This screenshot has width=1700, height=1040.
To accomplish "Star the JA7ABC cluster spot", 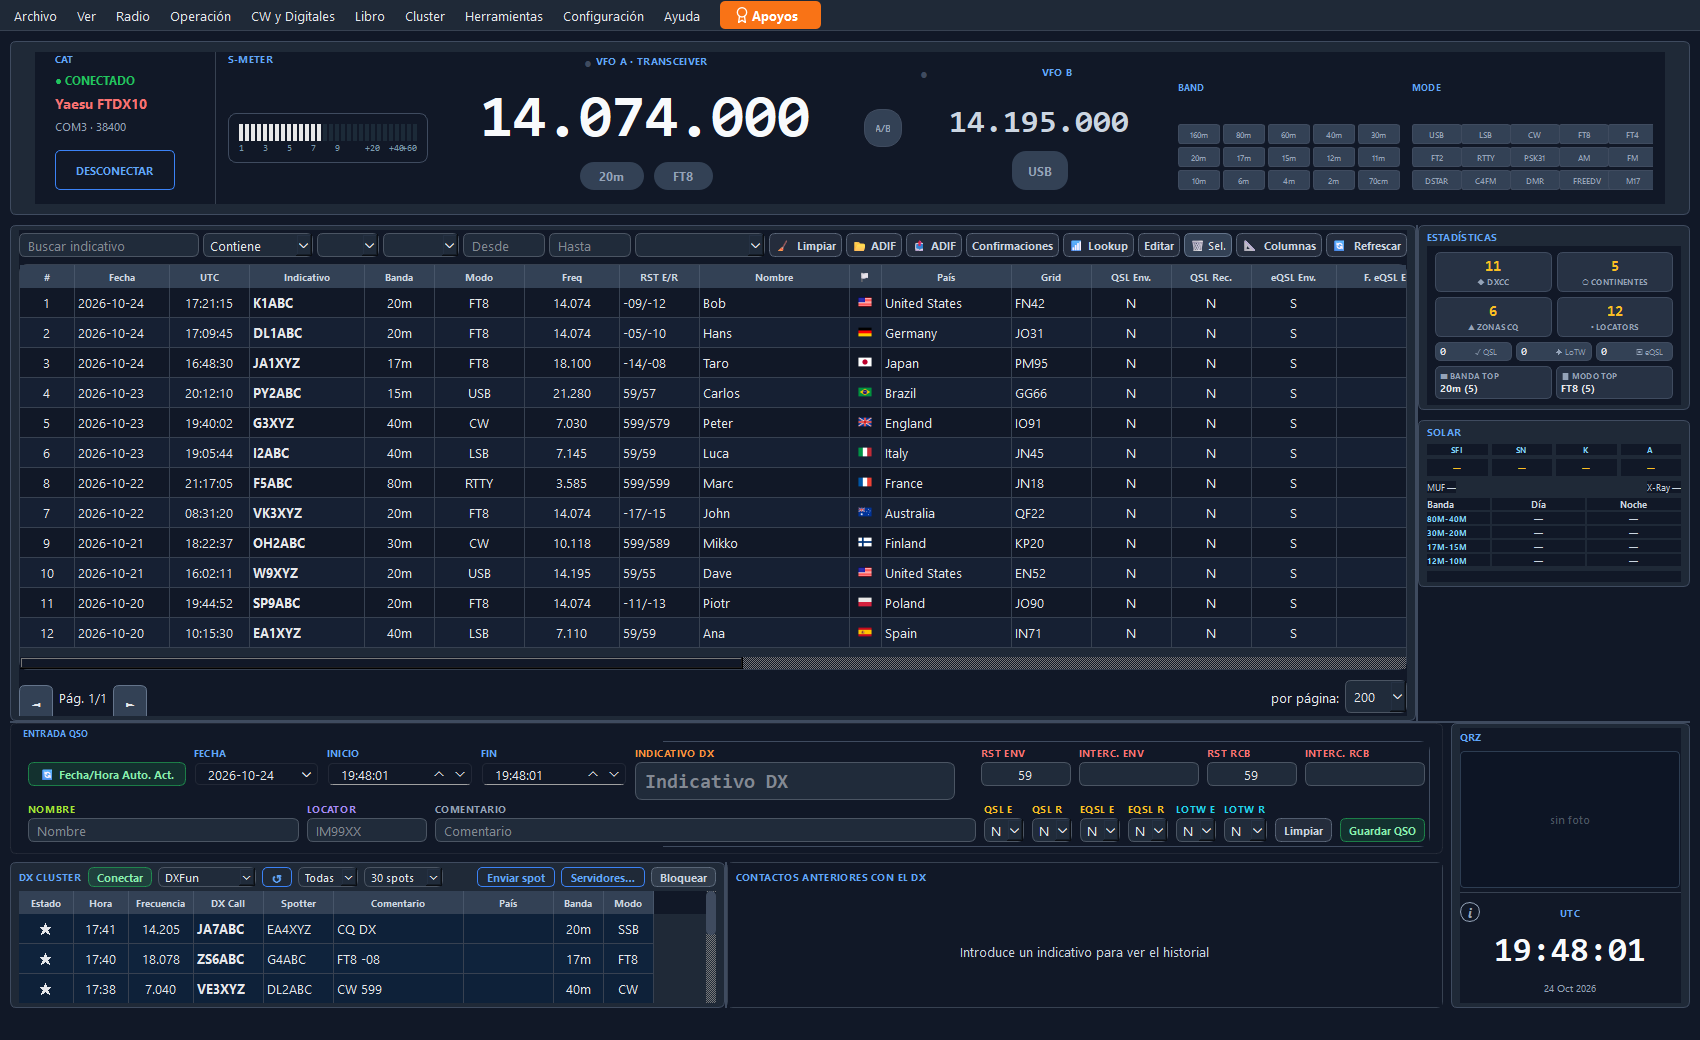I will 45,929.
